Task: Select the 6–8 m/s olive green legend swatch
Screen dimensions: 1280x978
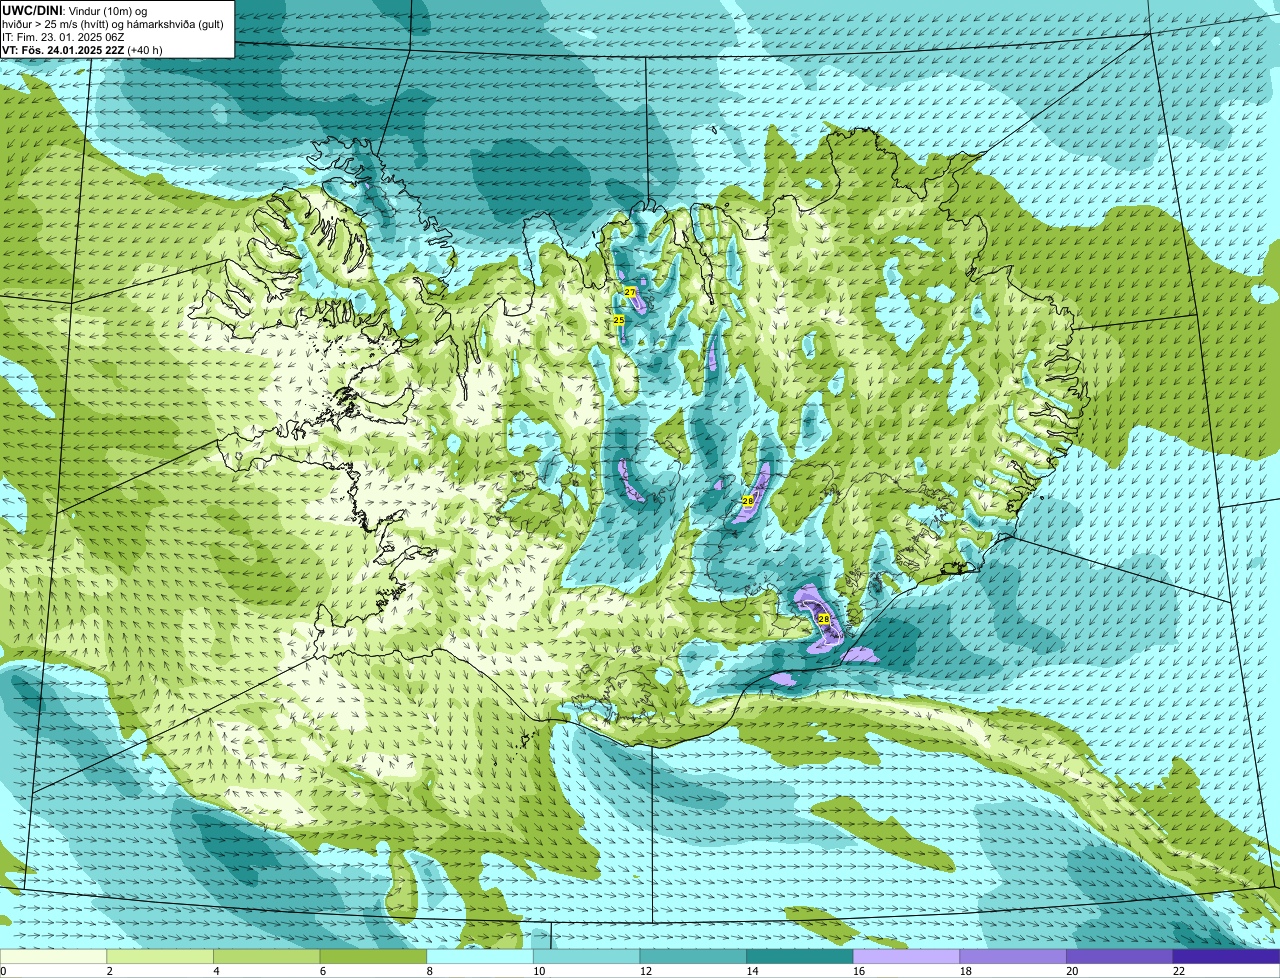Action: [x=373, y=956]
